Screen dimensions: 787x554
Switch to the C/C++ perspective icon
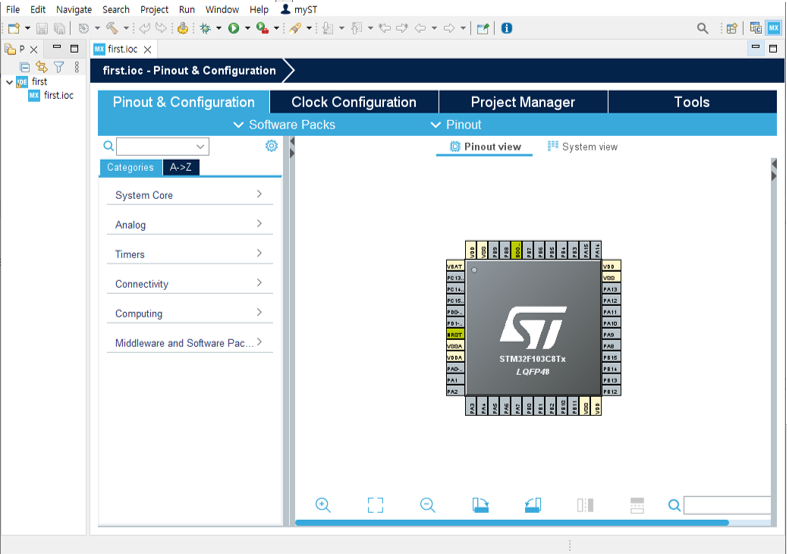coord(755,28)
